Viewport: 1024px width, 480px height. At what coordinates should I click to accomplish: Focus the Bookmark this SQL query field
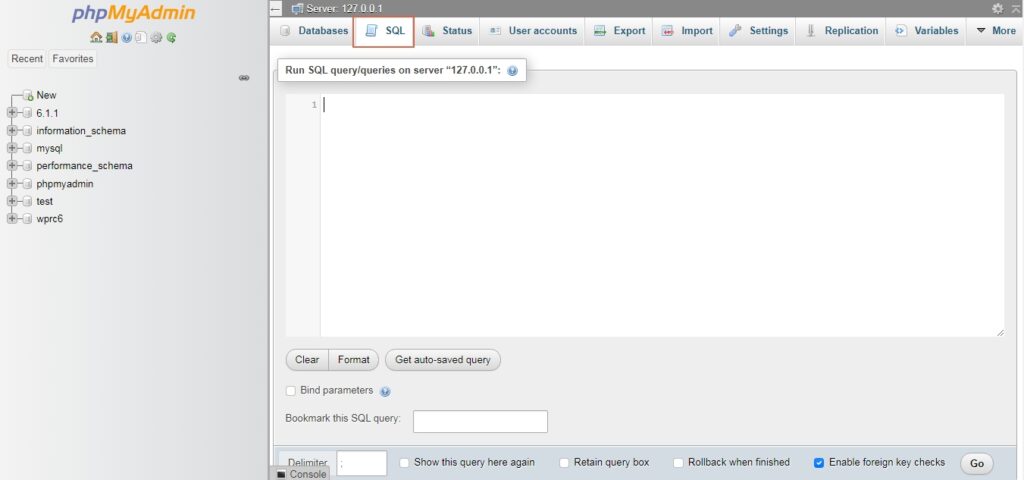click(x=481, y=421)
